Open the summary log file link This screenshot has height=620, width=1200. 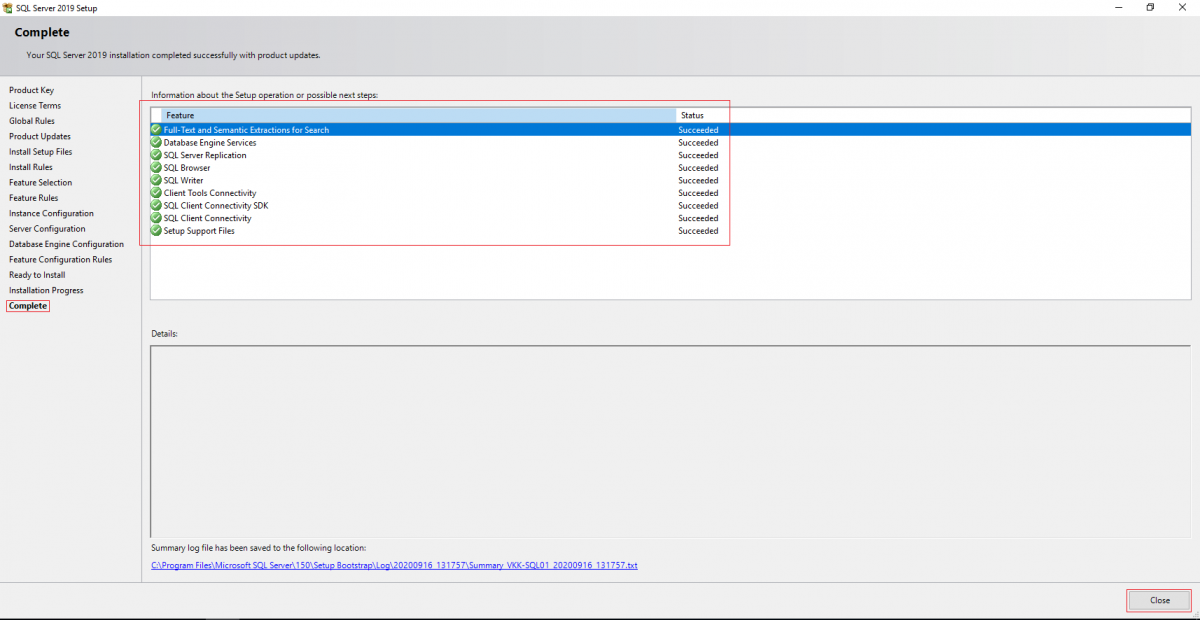[x=394, y=565]
